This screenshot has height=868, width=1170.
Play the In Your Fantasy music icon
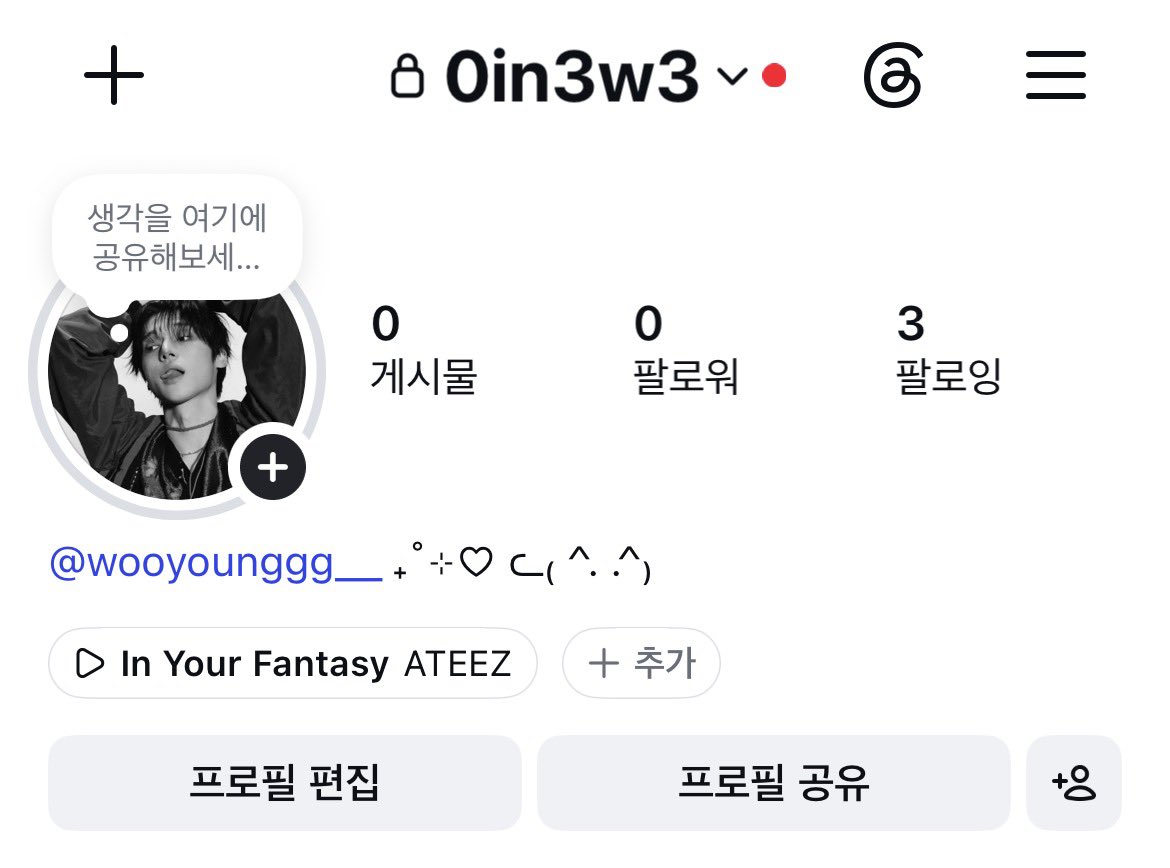(x=90, y=664)
